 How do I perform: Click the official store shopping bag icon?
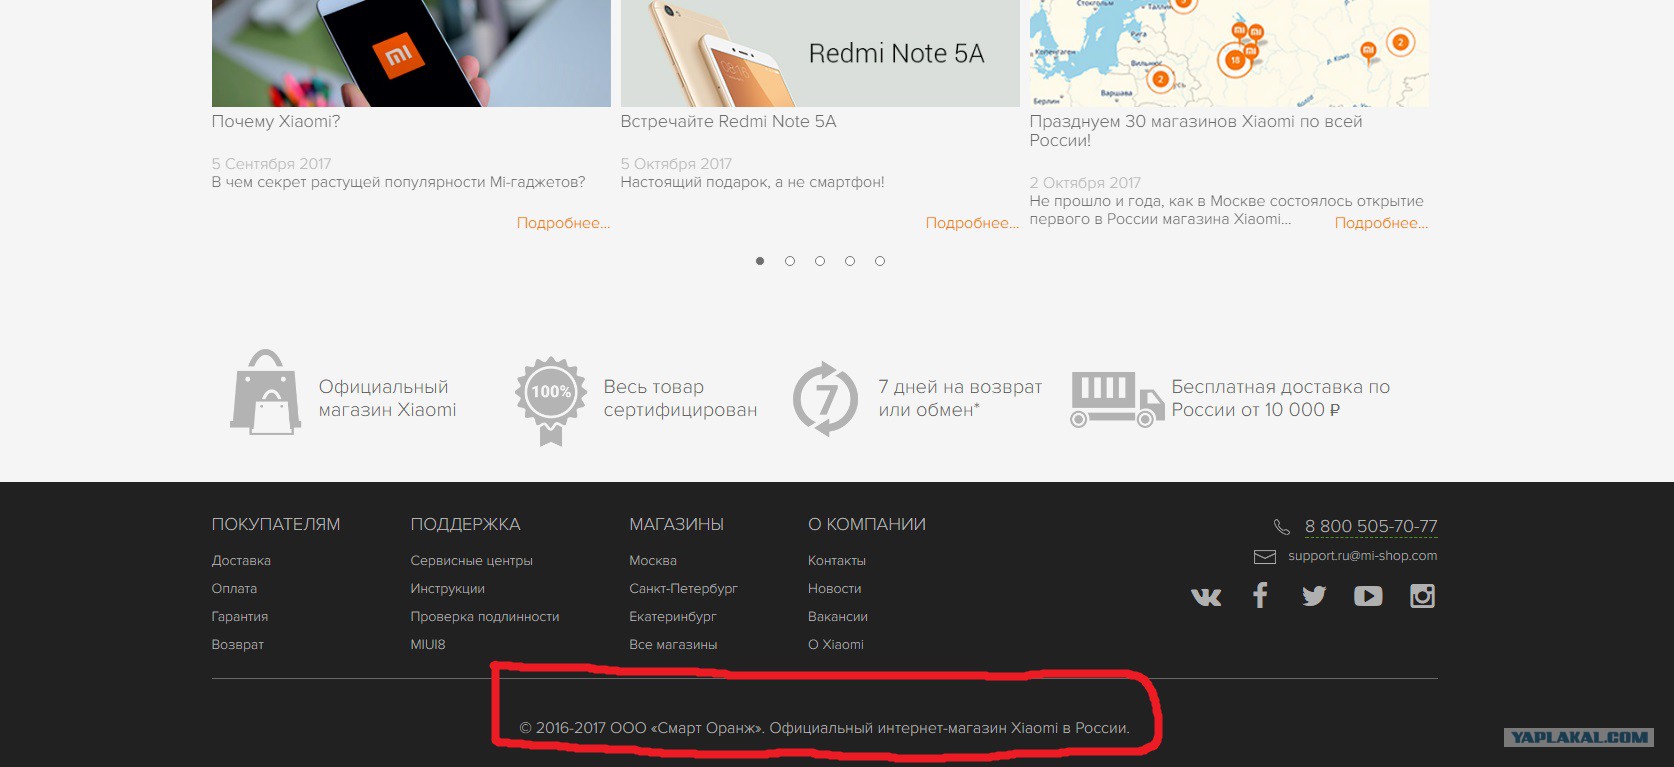tap(265, 392)
